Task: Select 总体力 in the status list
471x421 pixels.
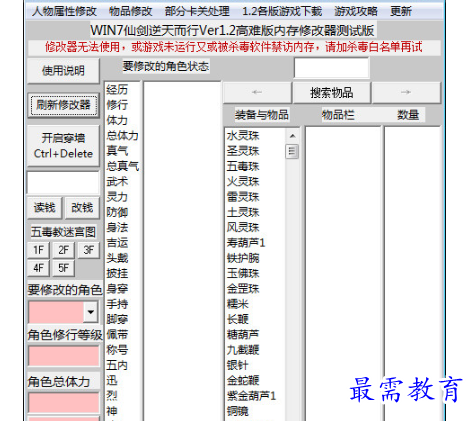Action: (x=122, y=136)
